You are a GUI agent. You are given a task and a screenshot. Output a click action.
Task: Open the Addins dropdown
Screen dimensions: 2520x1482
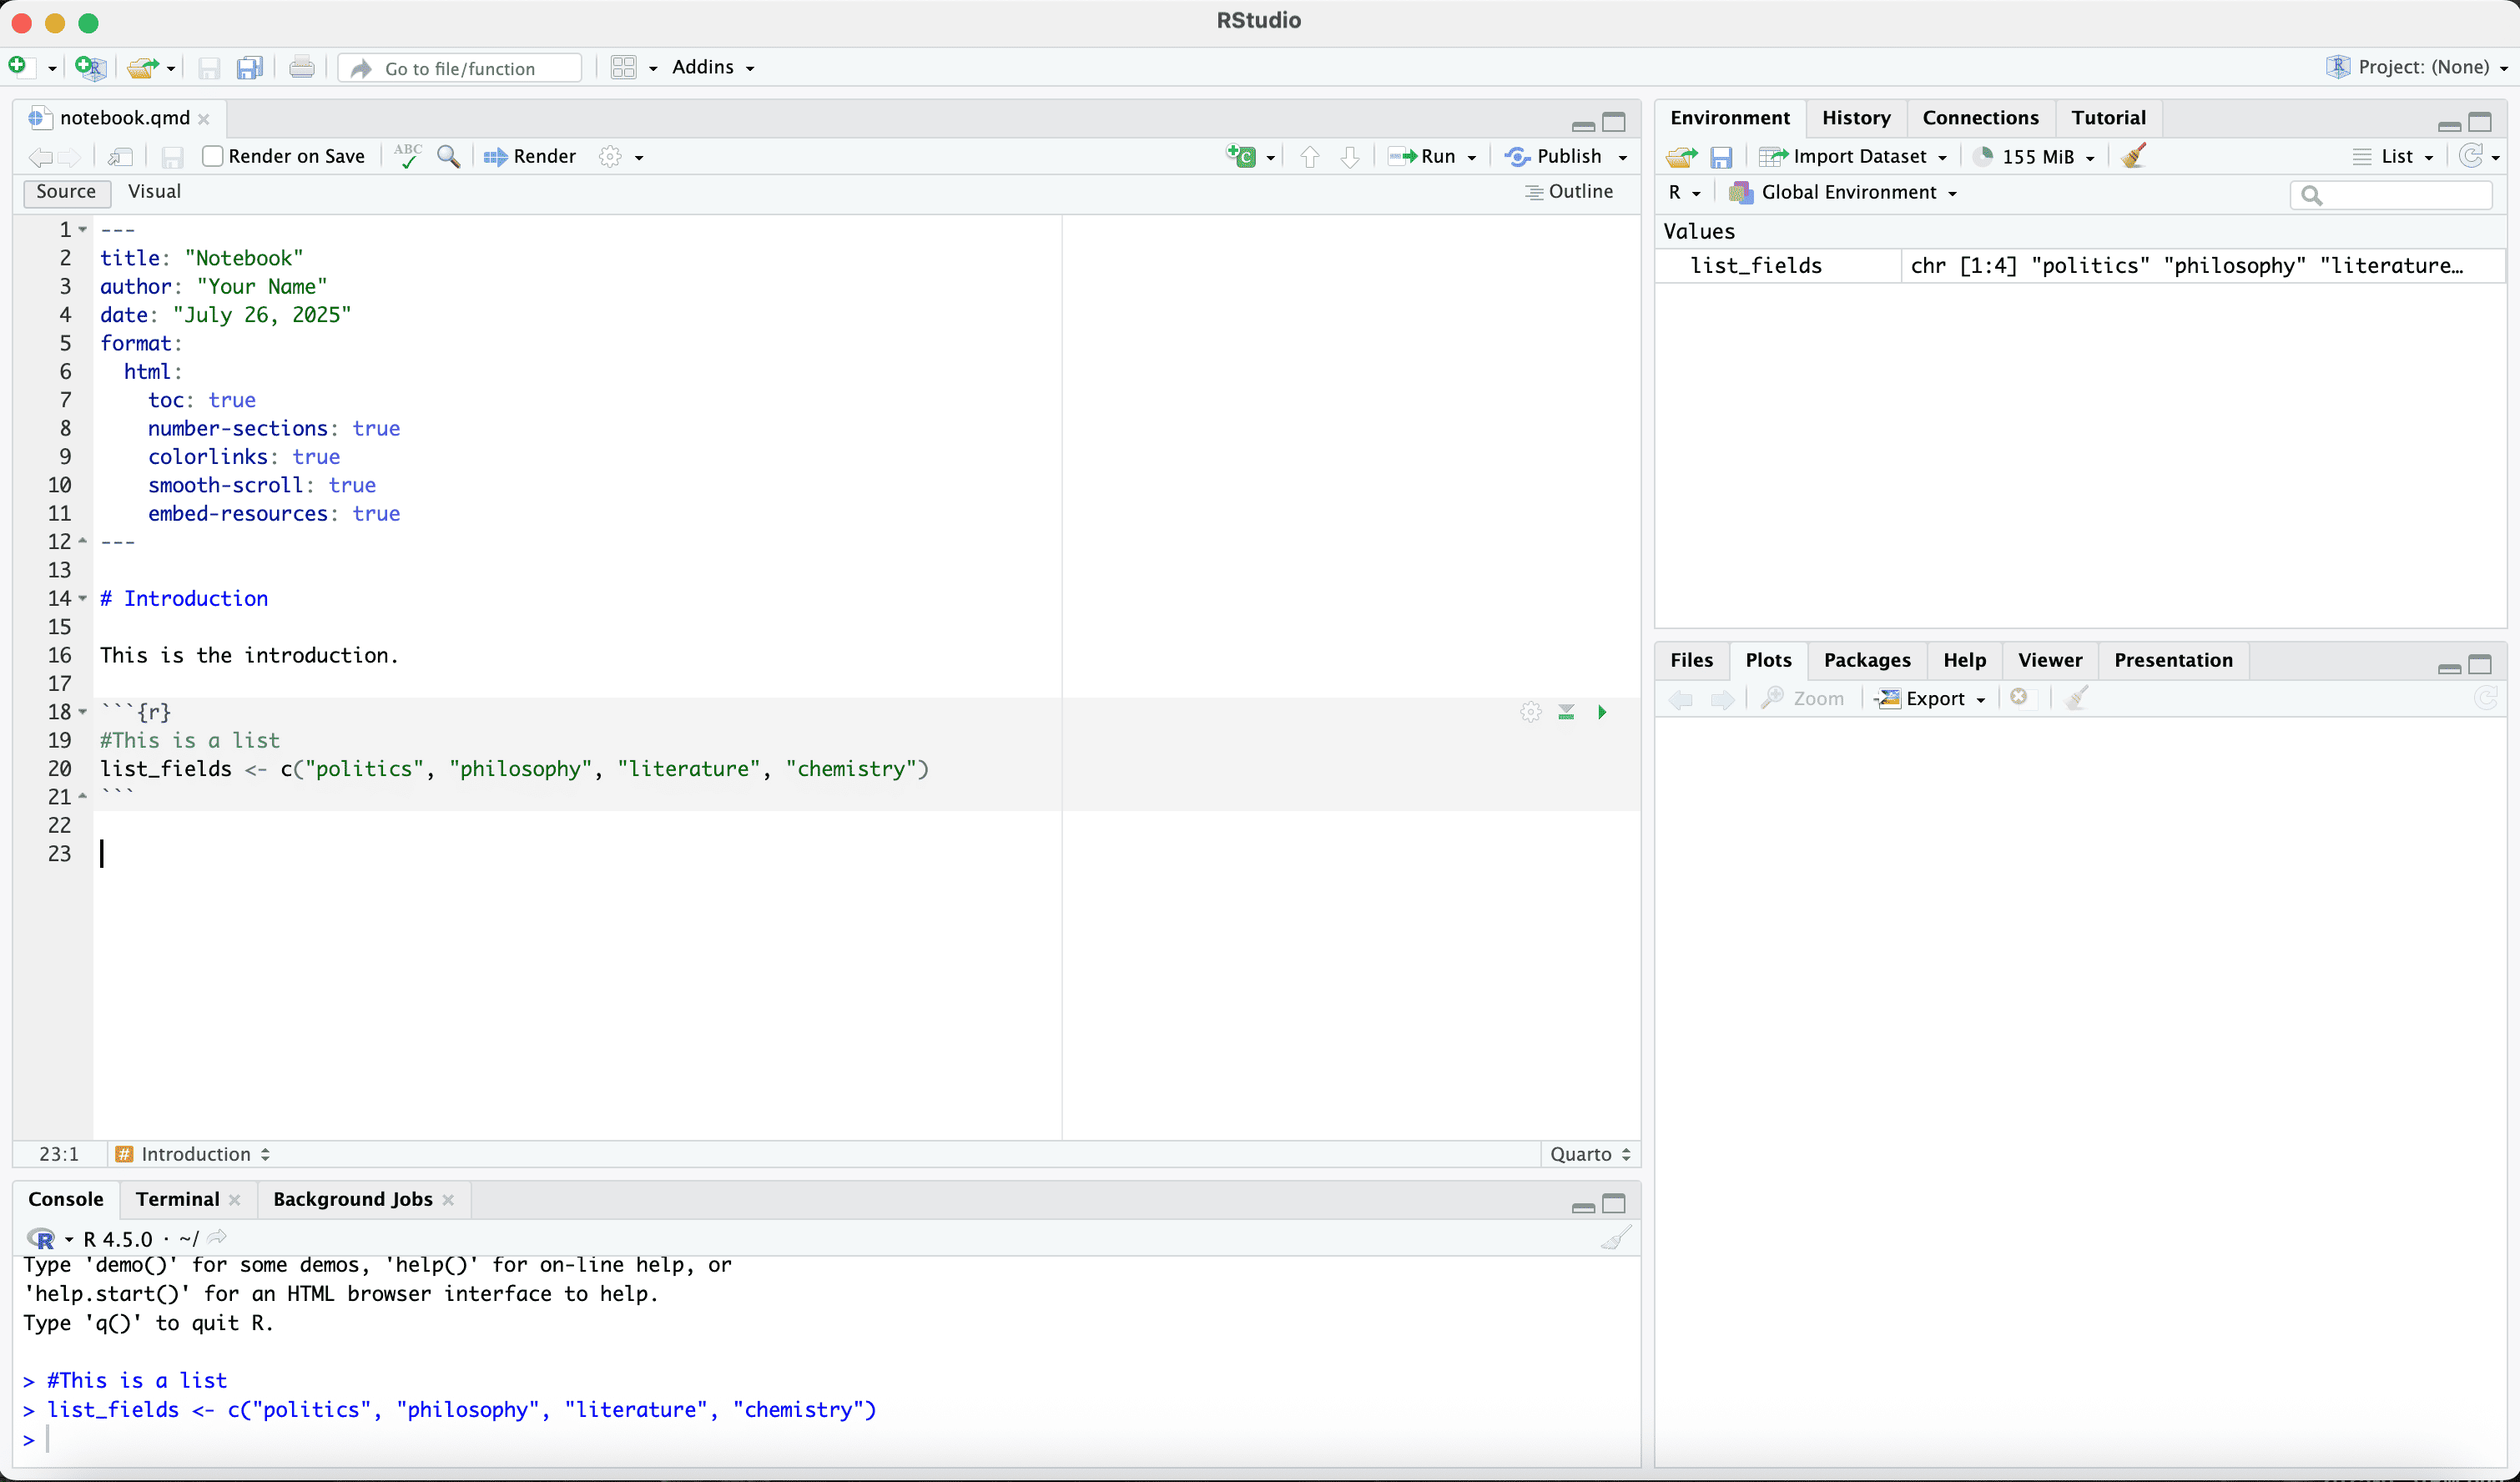click(x=712, y=67)
